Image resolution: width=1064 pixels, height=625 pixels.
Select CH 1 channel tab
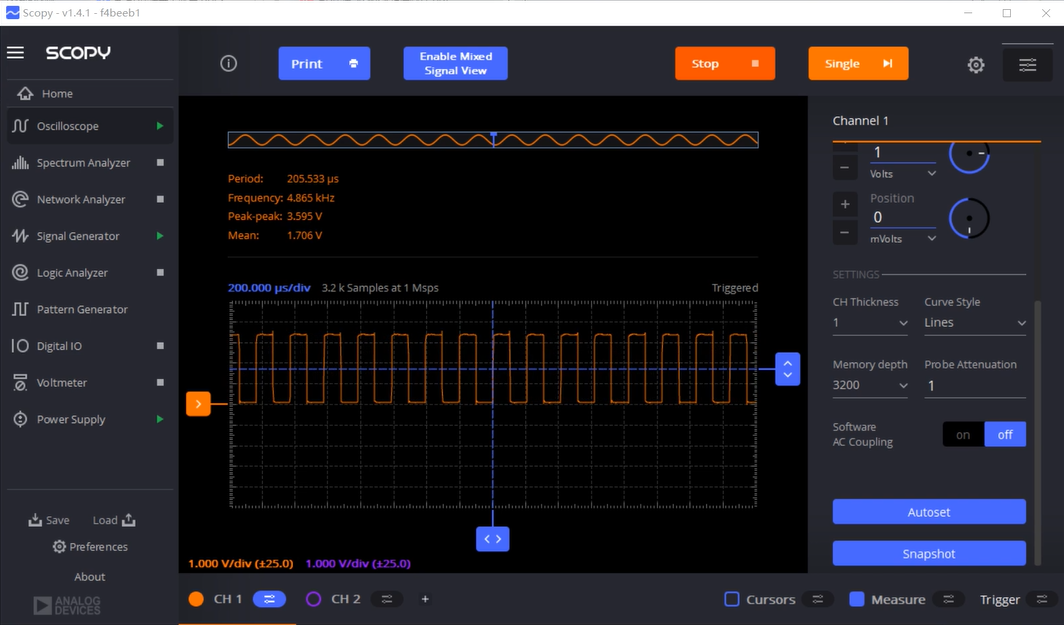click(228, 599)
